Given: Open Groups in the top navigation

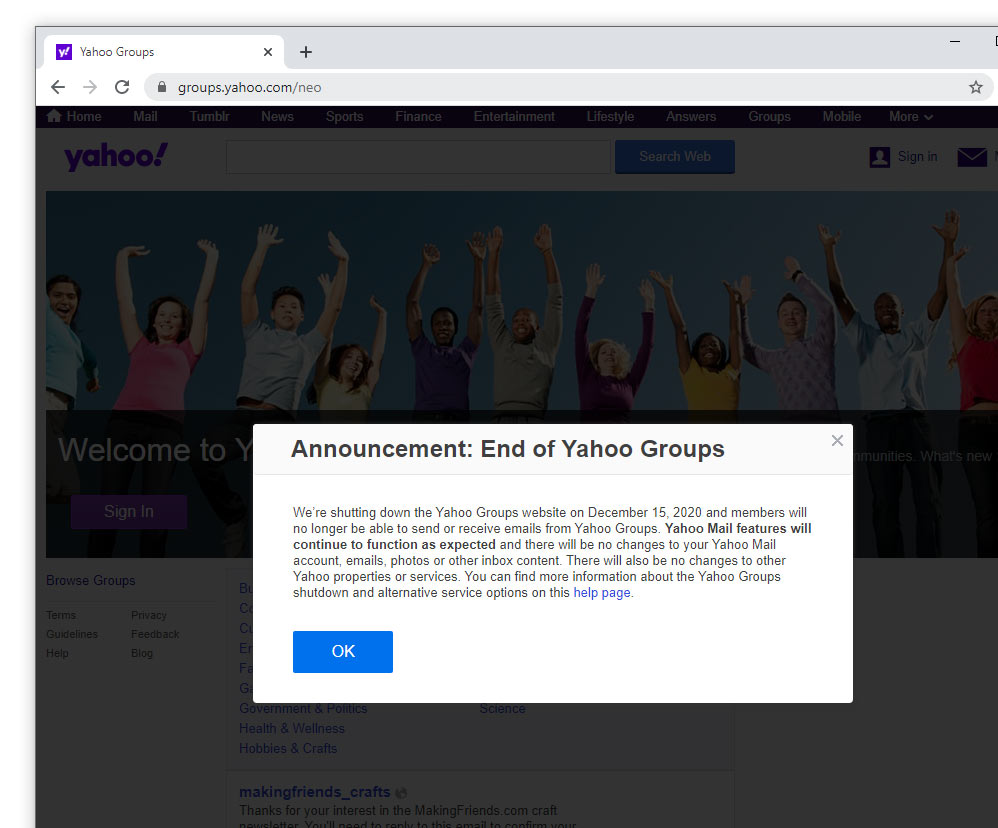Looking at the screenshot, I should (770, 117).
